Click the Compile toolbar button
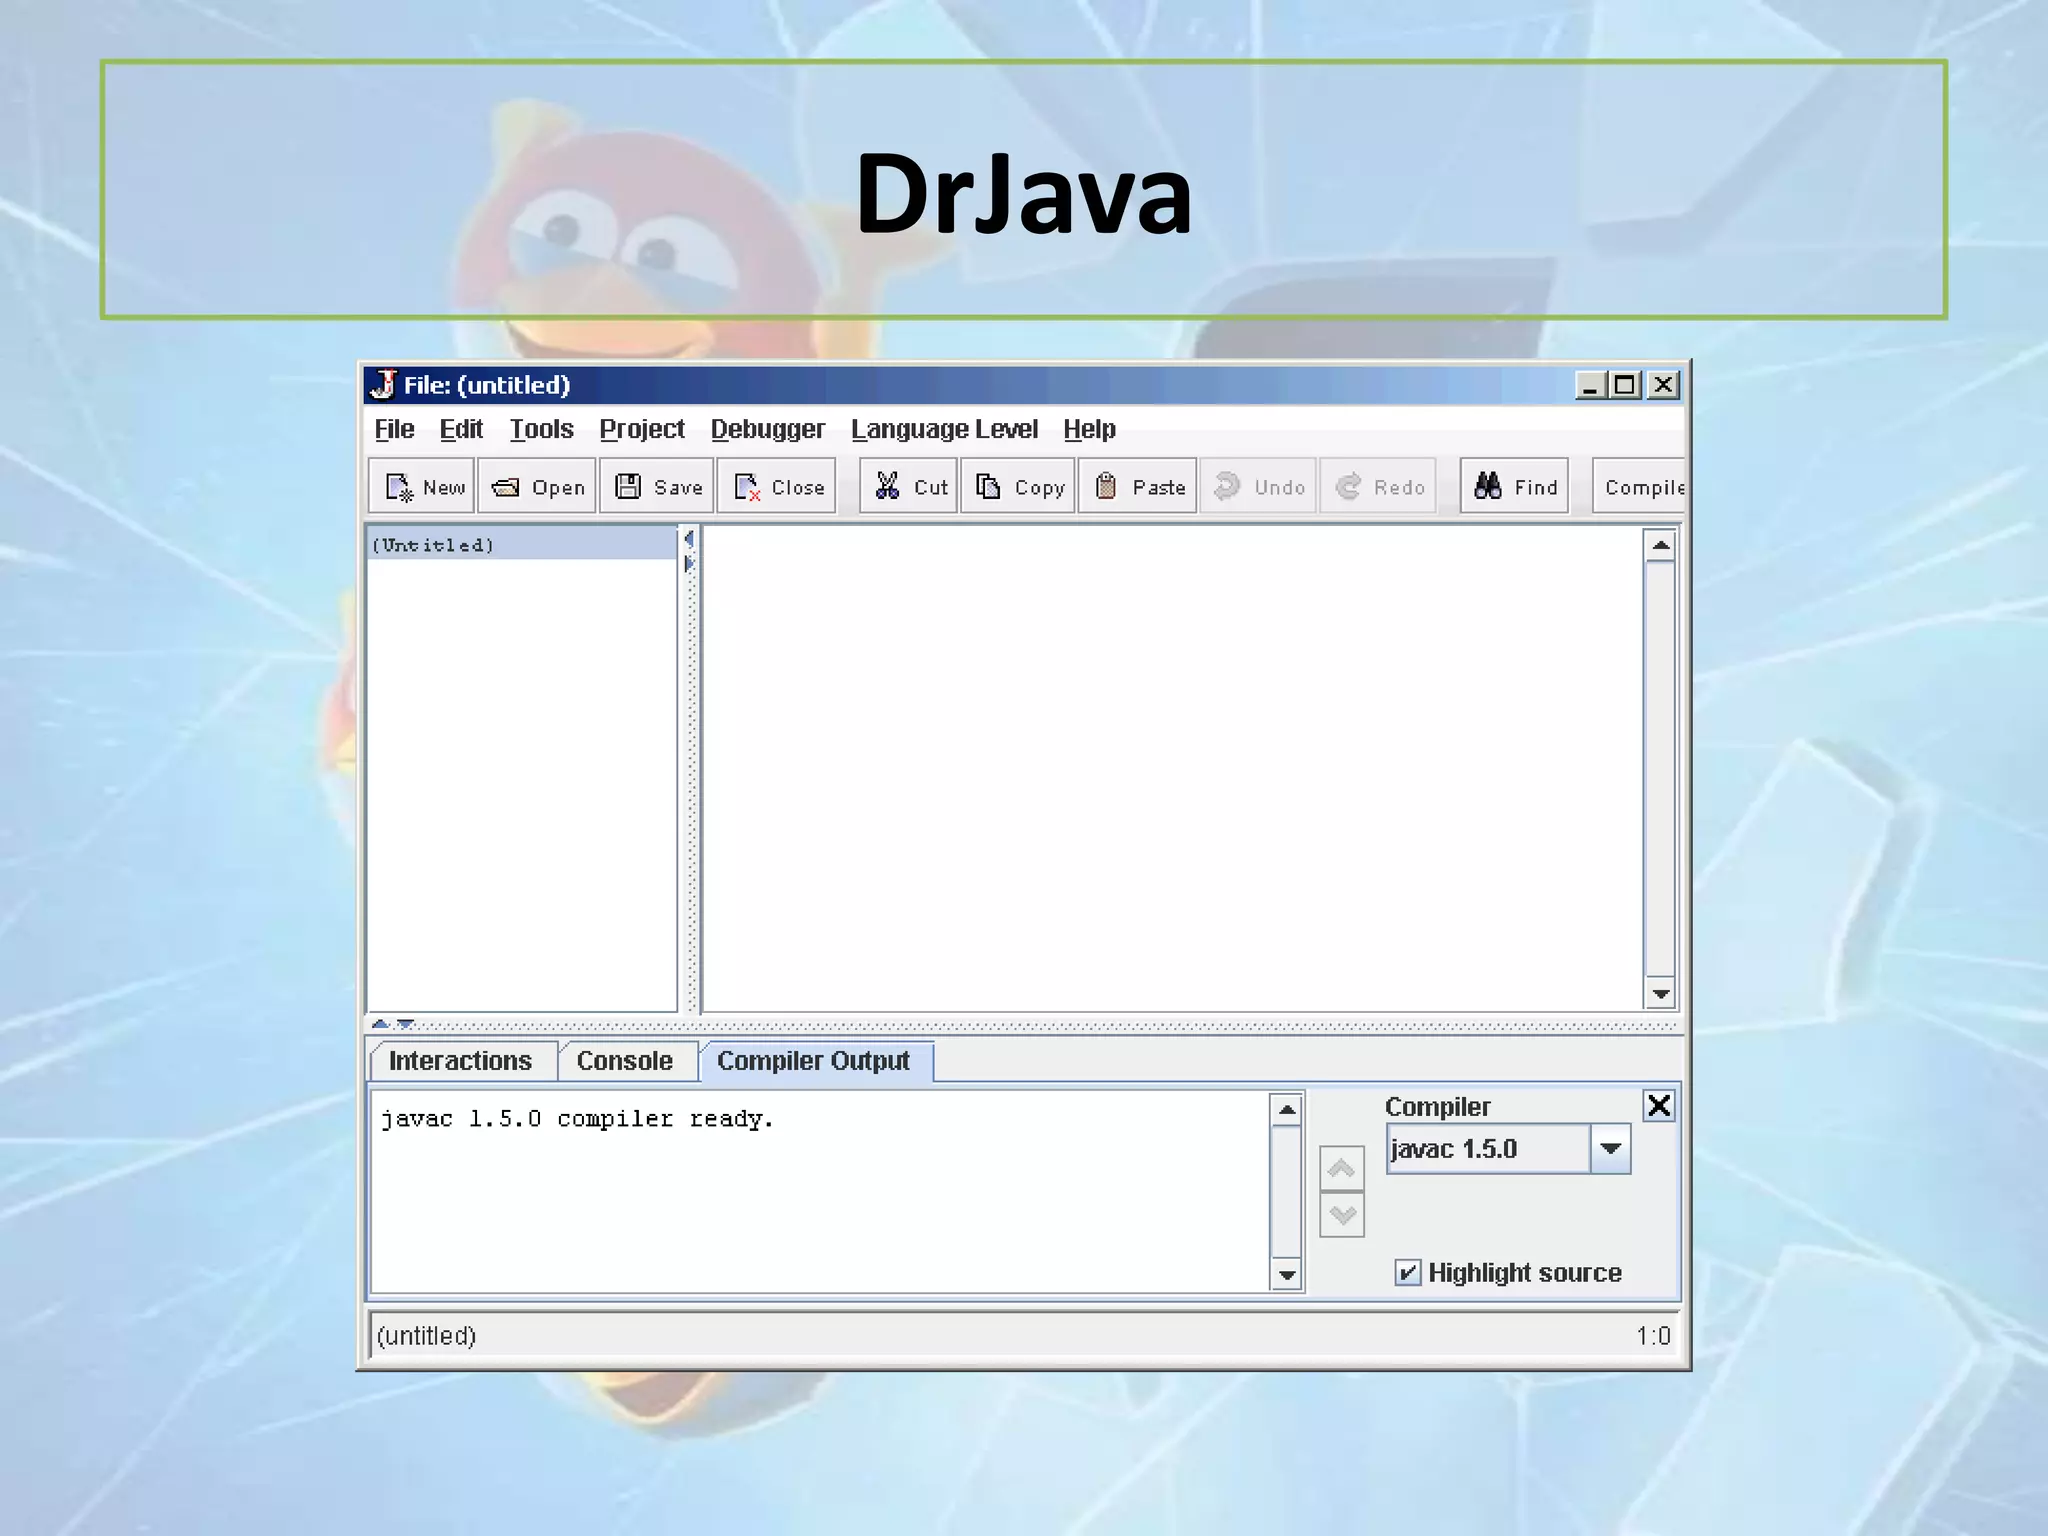The height and width of the screenshot is (1536, 2048). tap(1639, 487)
